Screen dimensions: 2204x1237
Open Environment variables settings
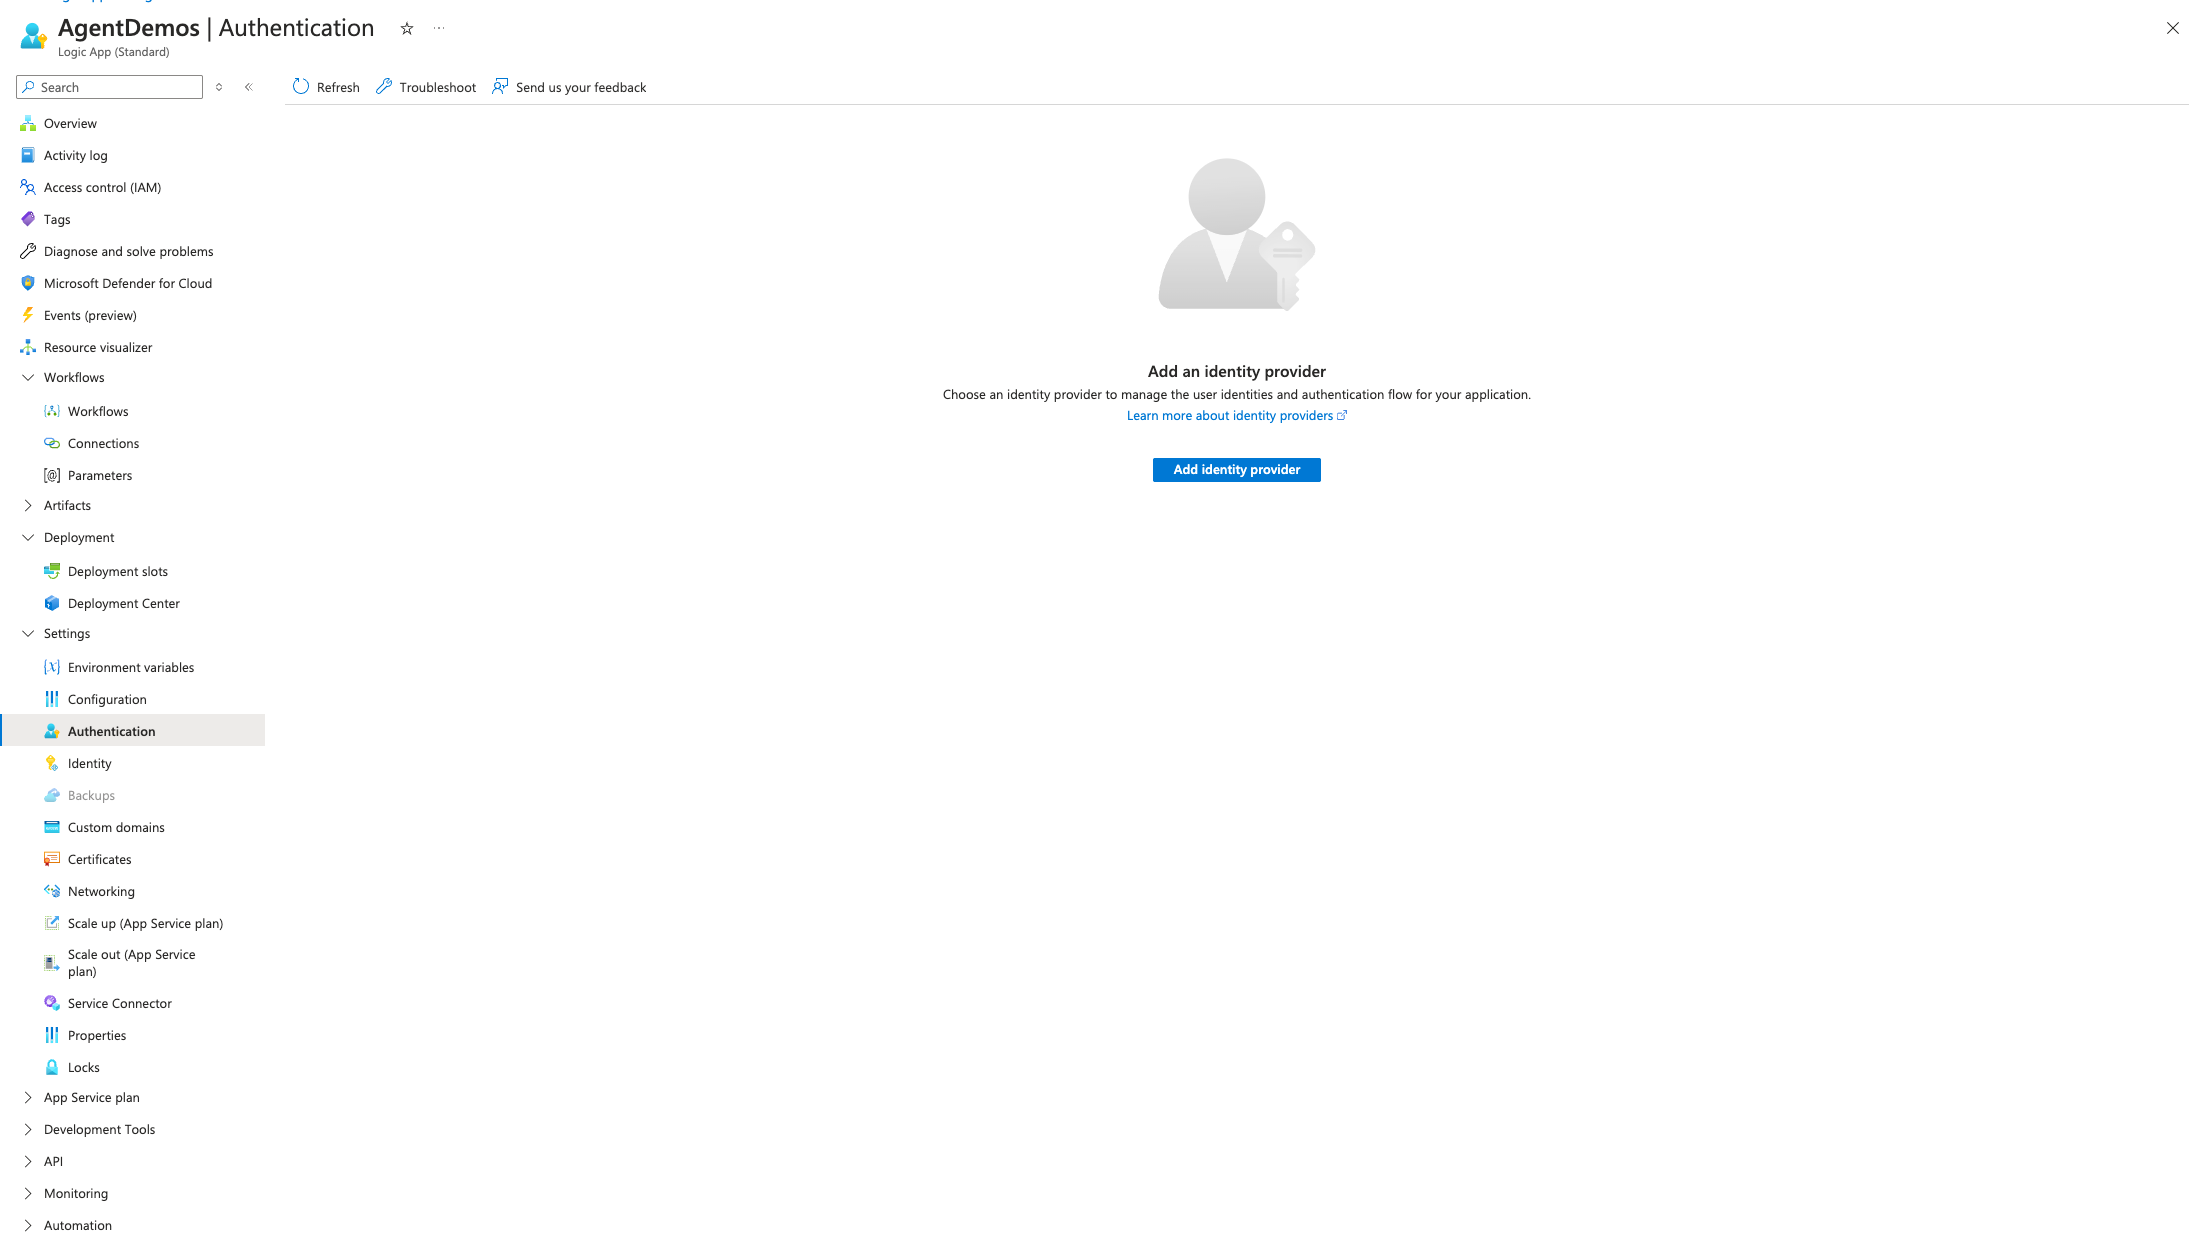point(131,667)
